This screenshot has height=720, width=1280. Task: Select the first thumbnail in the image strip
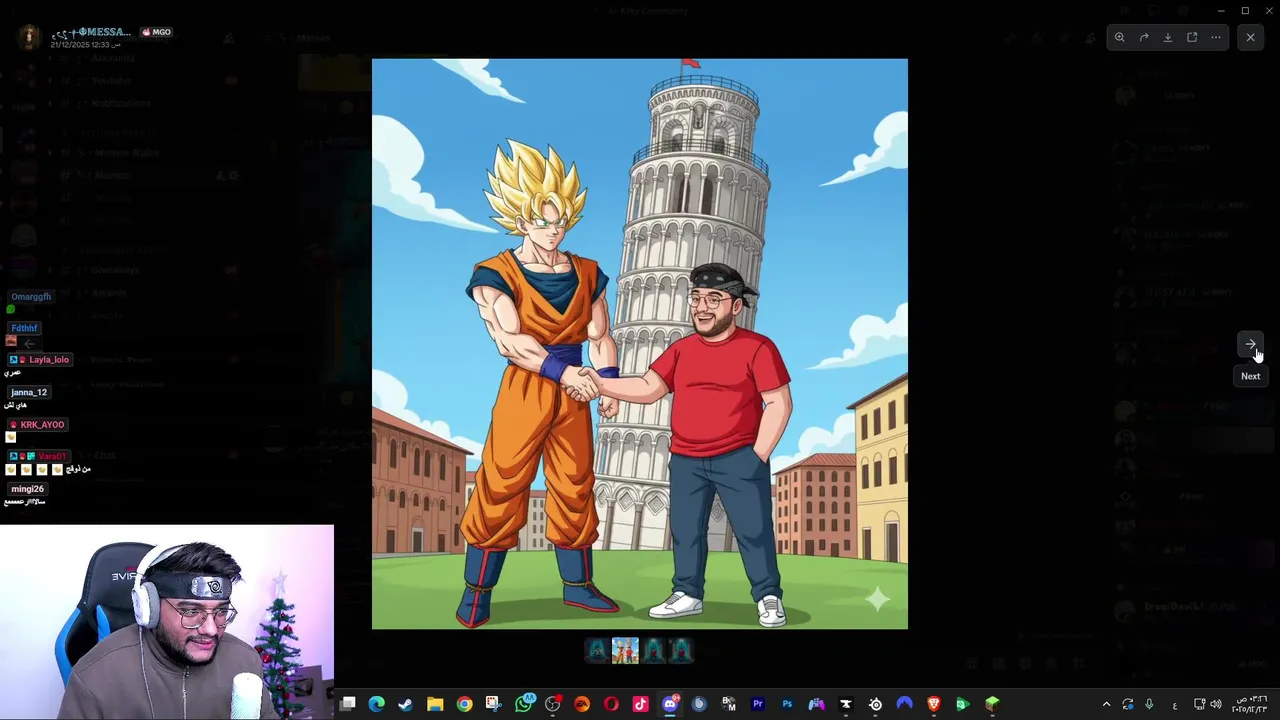point(597,651)
